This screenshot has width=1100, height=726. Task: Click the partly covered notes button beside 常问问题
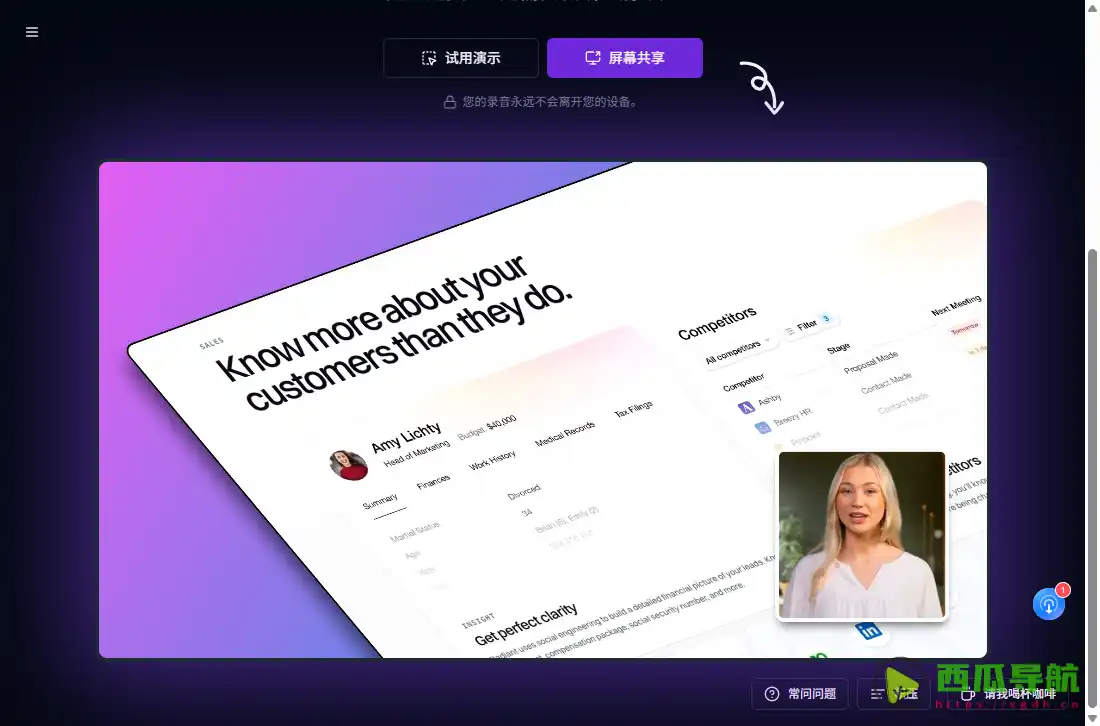click(893, 694)
